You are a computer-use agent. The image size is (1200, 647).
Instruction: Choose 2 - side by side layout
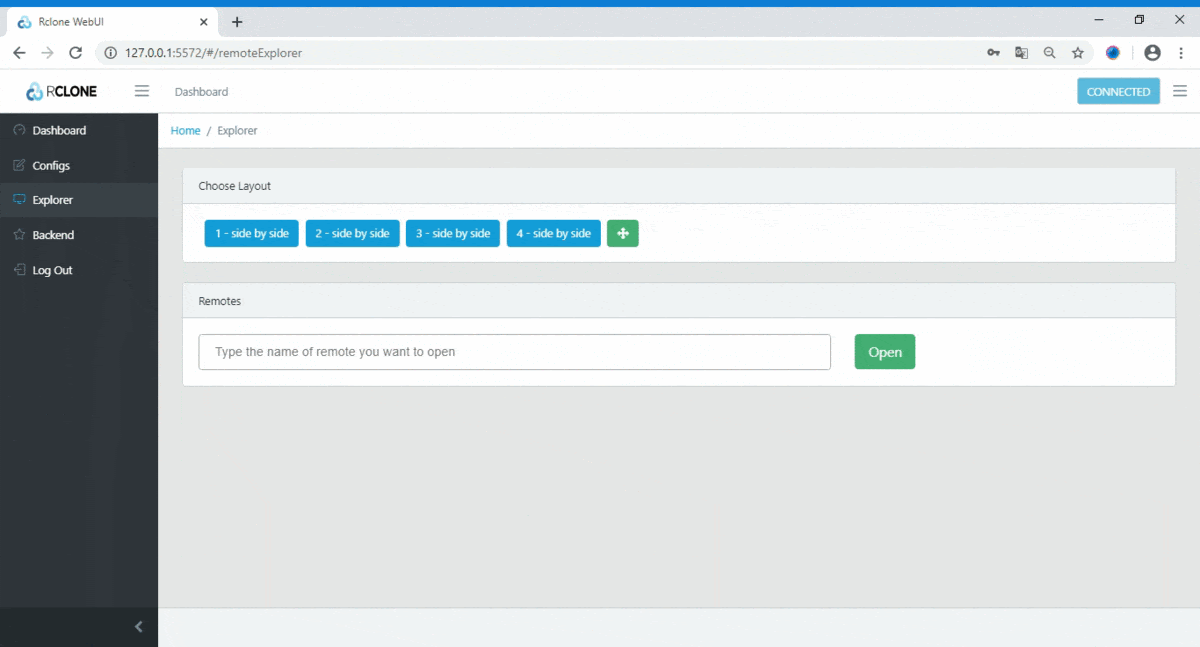352,233
